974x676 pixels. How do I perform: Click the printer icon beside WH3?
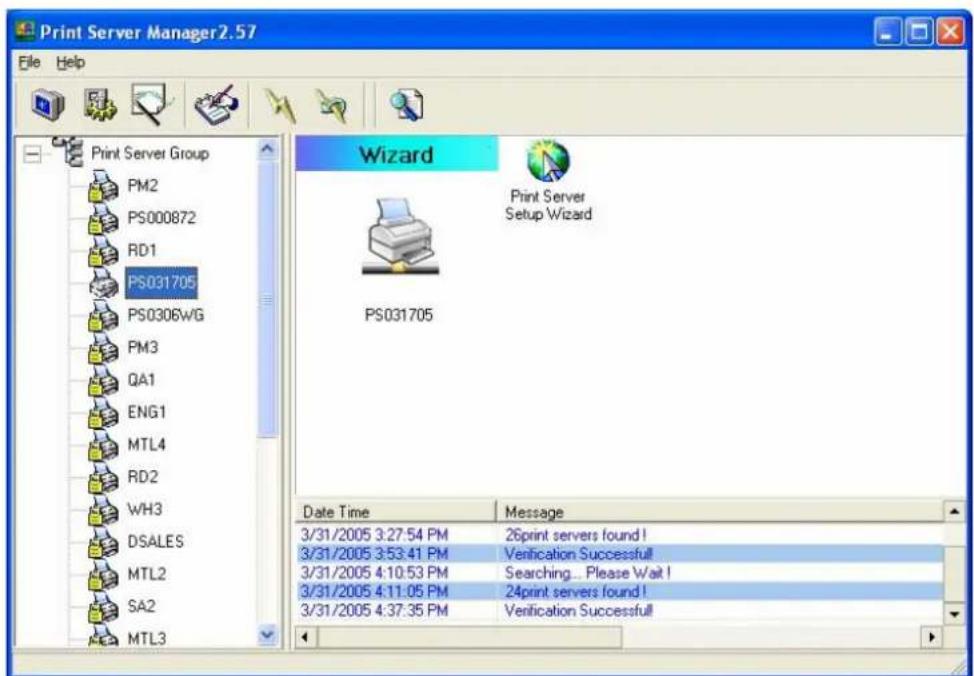click(x=103, y=509)
